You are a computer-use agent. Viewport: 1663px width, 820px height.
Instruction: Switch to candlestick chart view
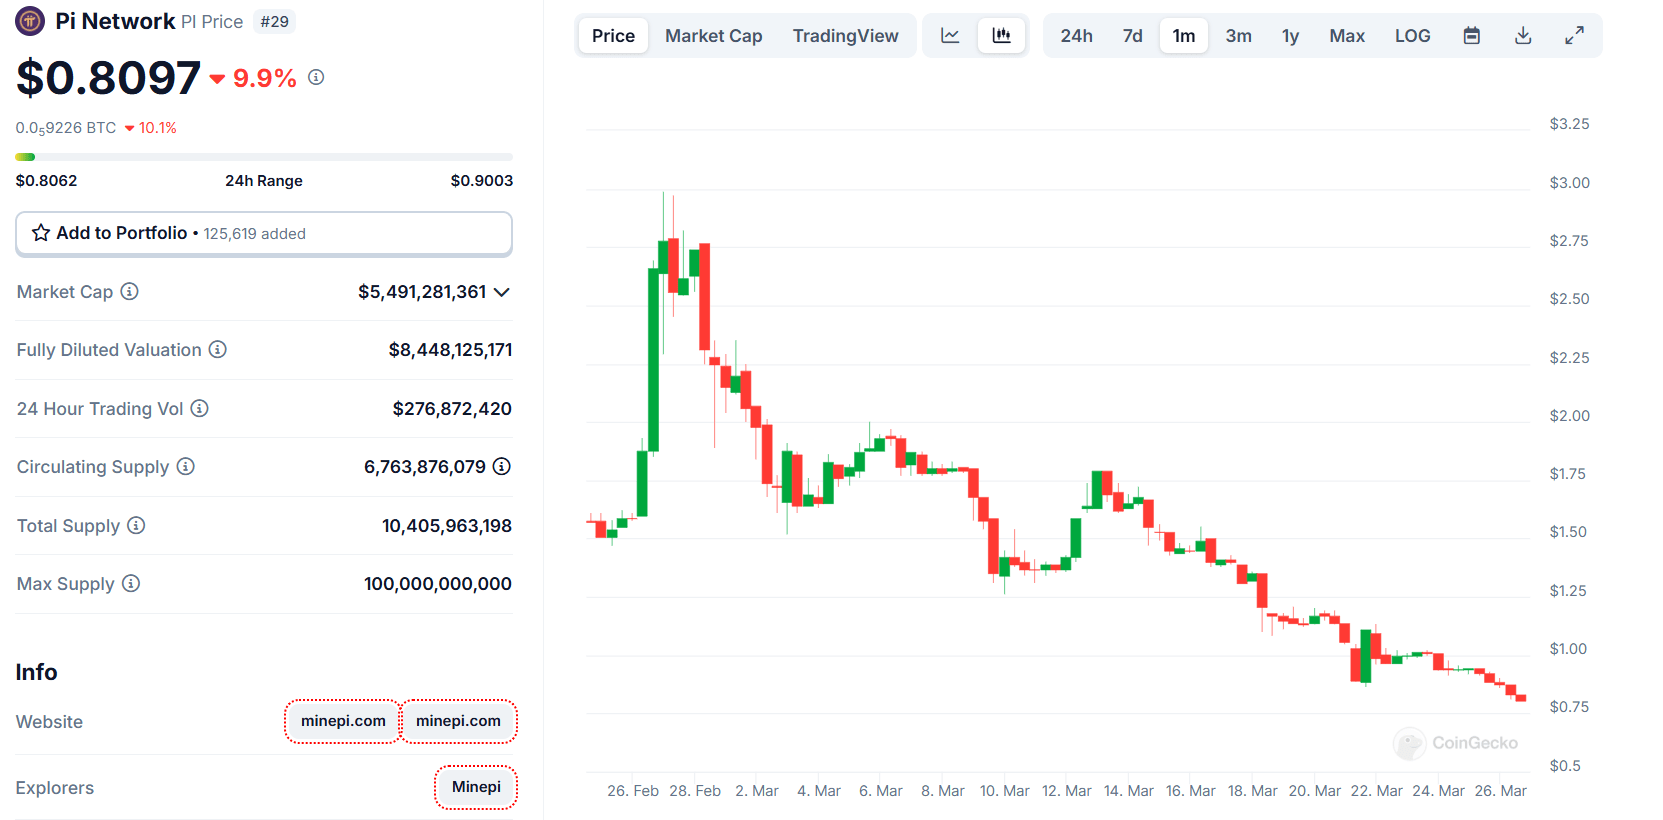1001,36
